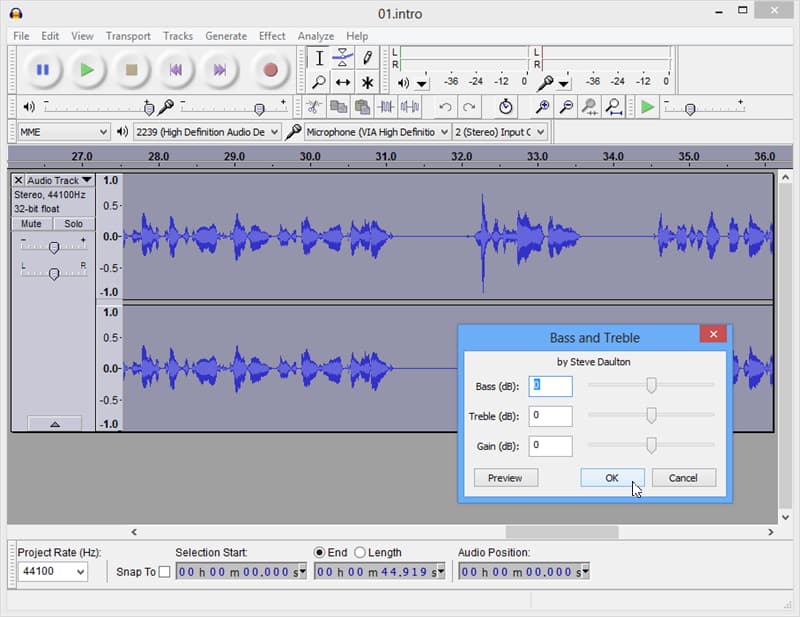This screenshot has width=800, height=617.
Task: Skip to End of track
Action: click(x=221, y=69)
